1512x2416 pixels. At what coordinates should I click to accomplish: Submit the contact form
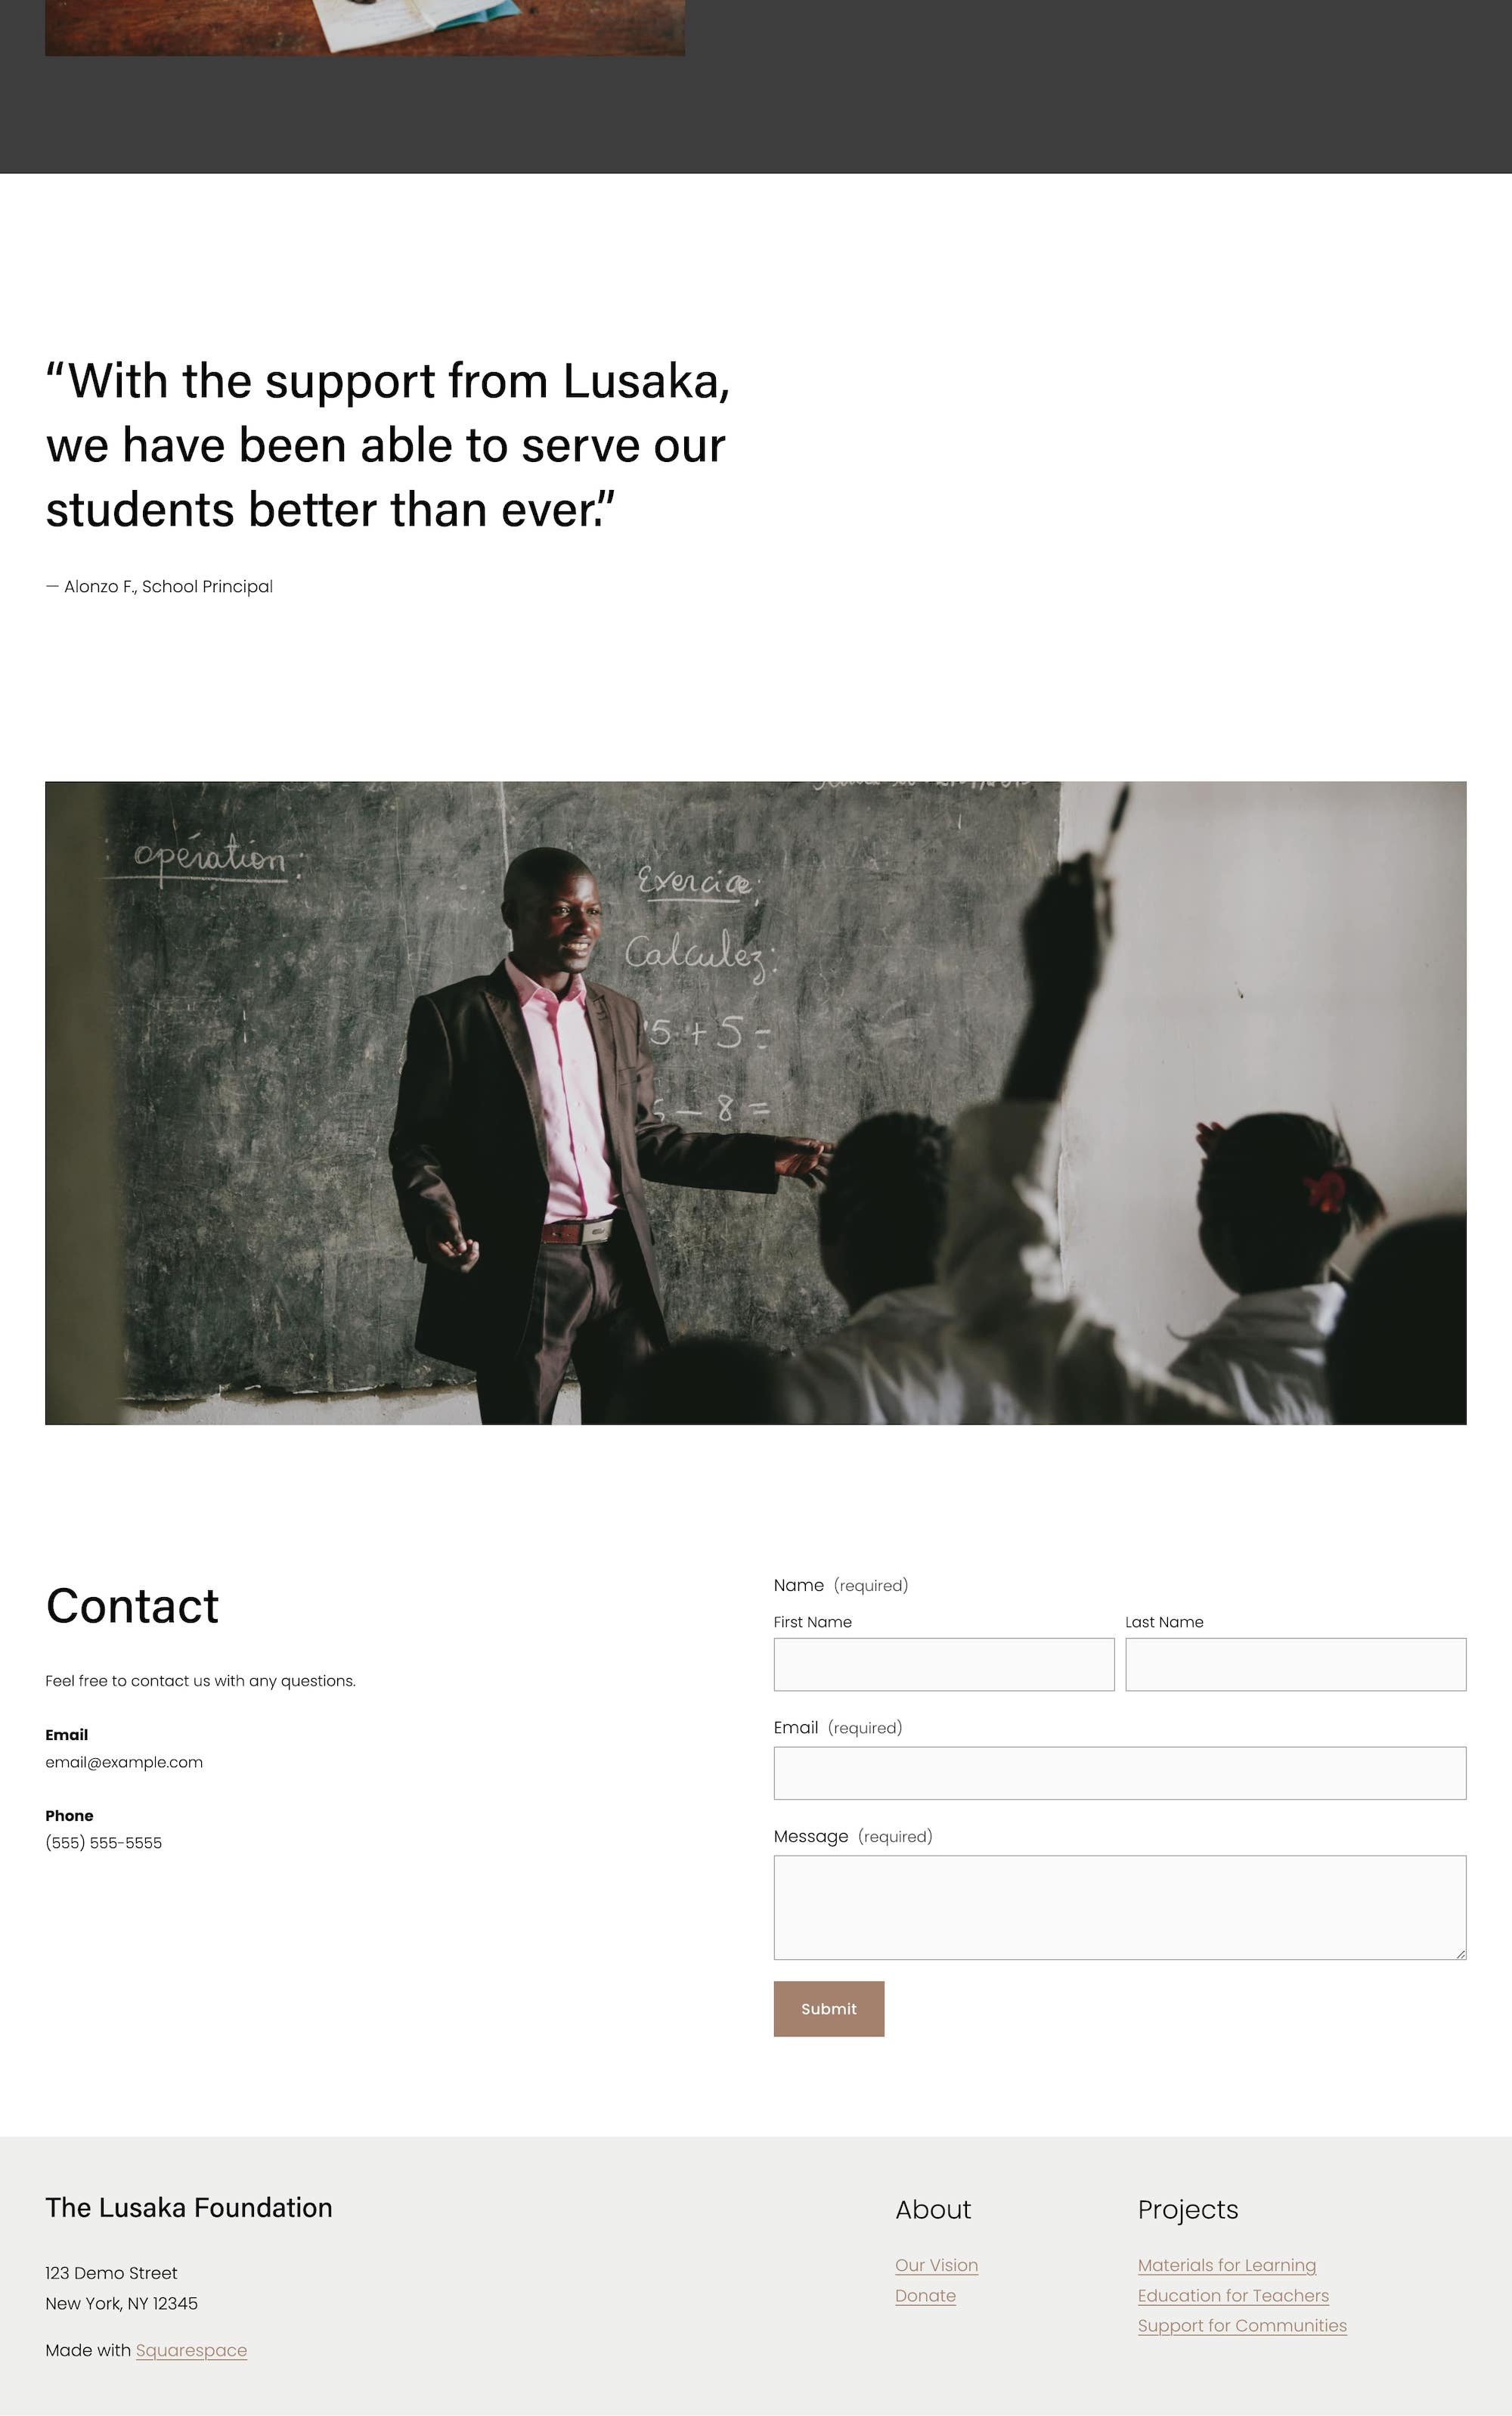829,2009
